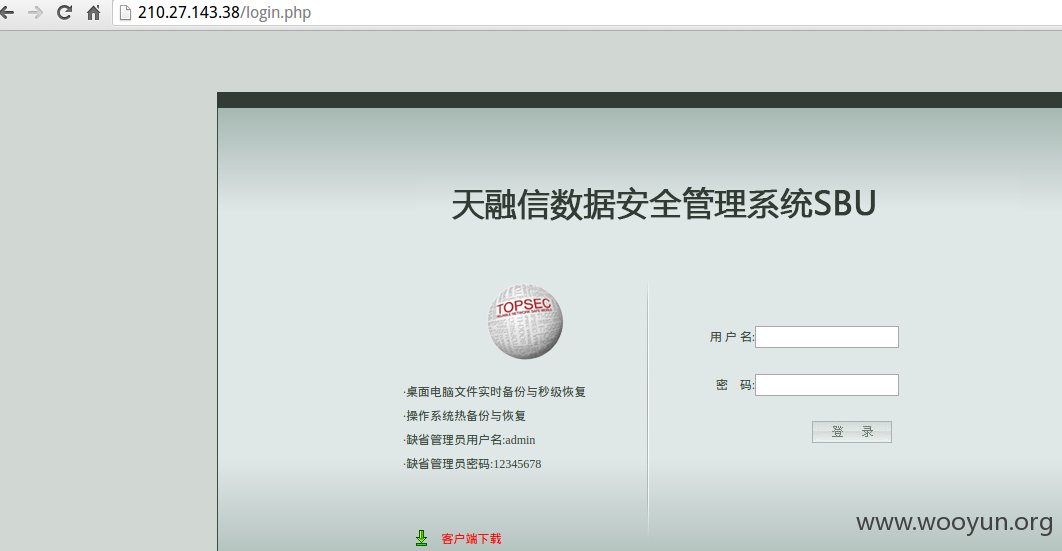Click the 操作系统热备份与恢复 line

[465, 416]
